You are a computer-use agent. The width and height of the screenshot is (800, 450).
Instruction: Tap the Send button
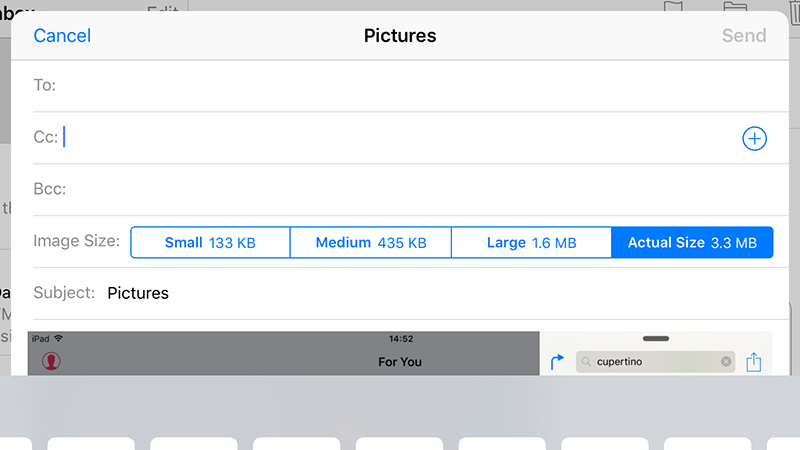click(x=744, y=36)
